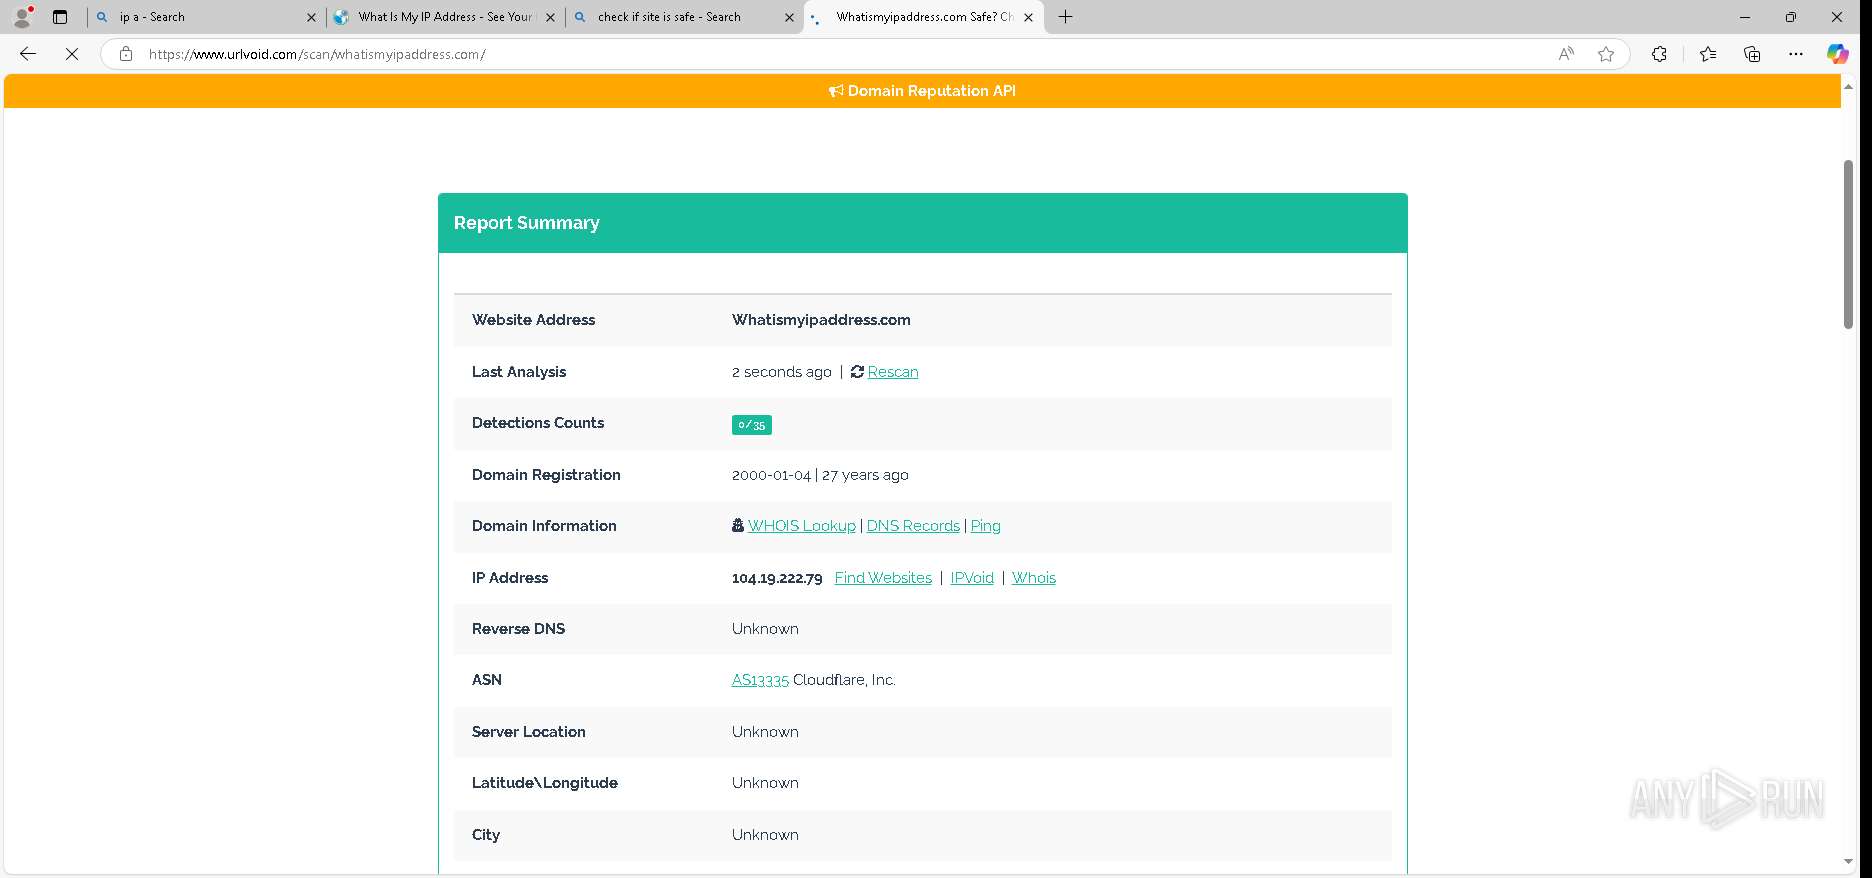Viewport: 1872px width, 878px height.
Task: Click 'Whatismyipaddress.com' website address value
Action: (x=821, y=320)
